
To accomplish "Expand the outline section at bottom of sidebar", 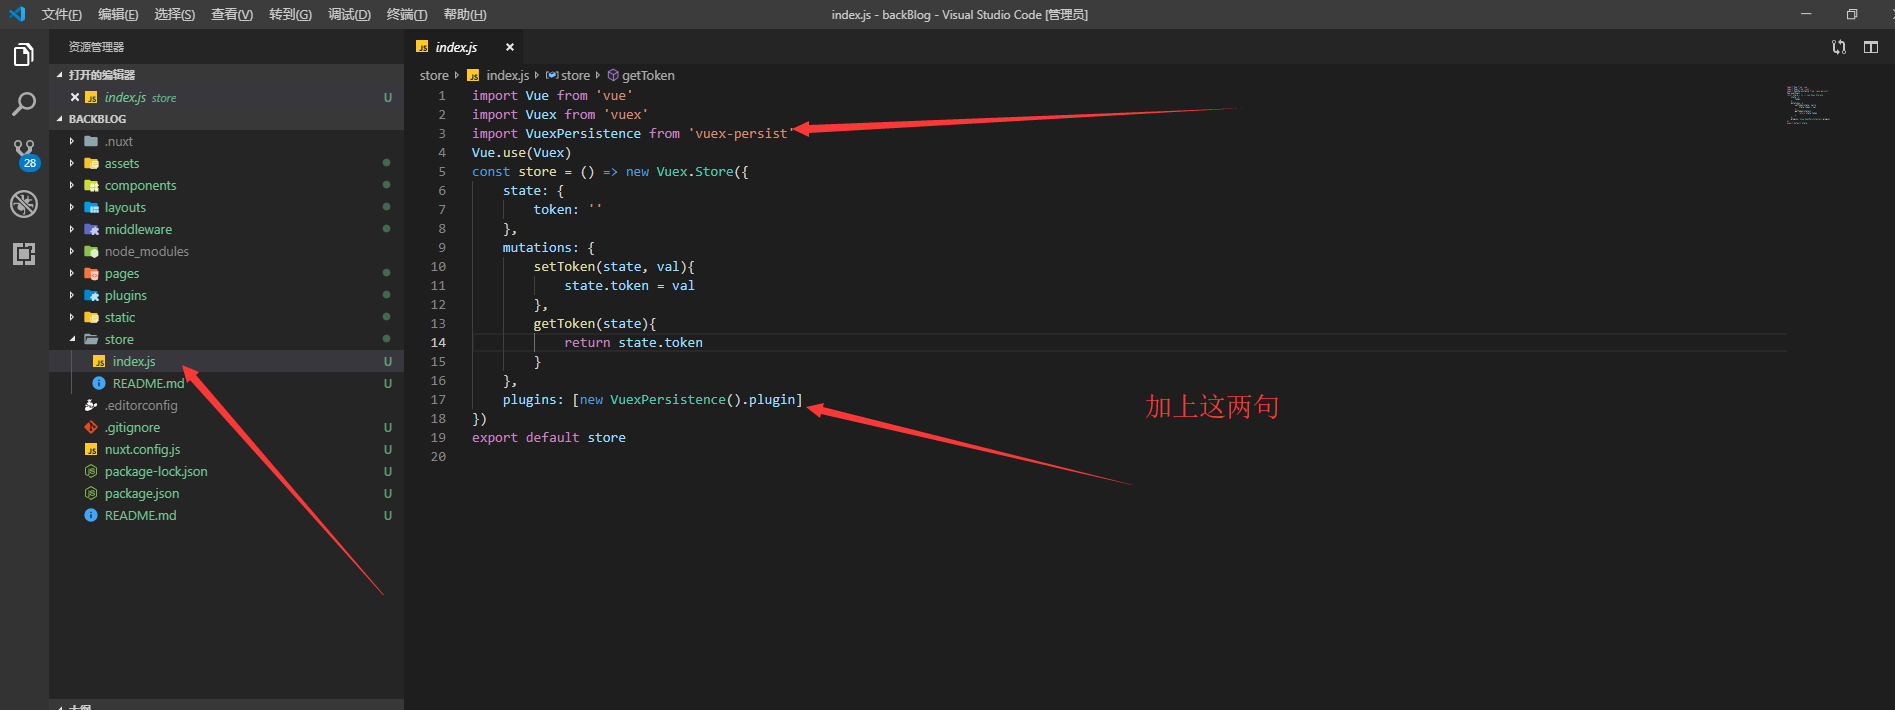I will click(60, 706).
